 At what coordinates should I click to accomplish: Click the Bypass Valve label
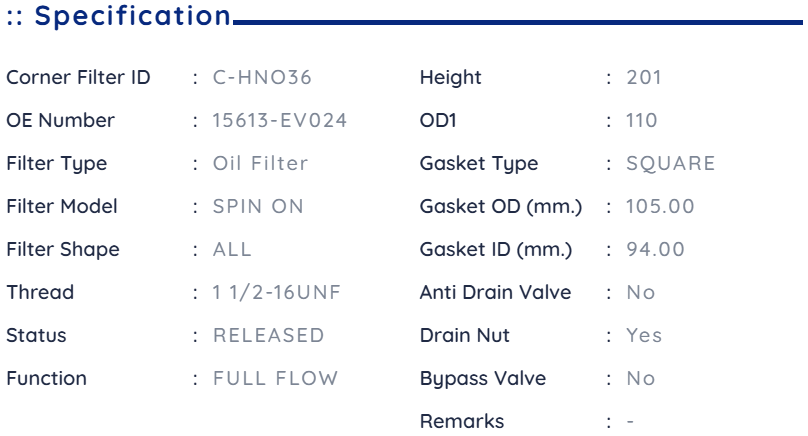click(483, 379)
